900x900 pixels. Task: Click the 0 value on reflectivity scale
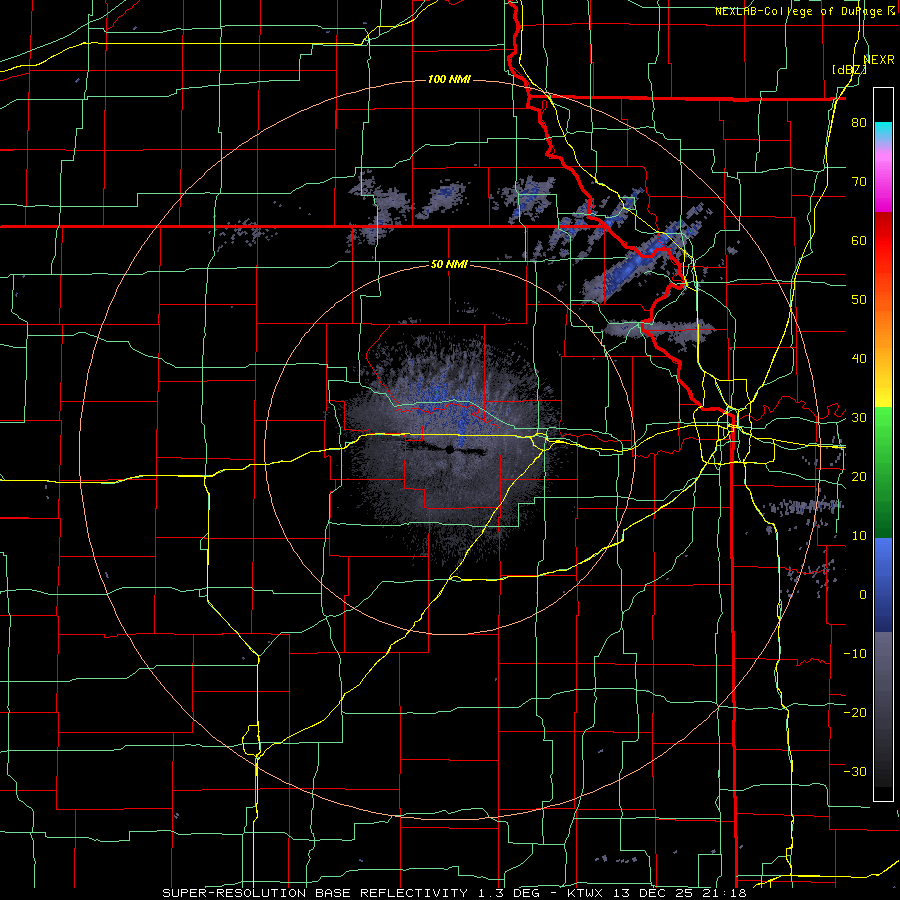(x=863, y=595)
